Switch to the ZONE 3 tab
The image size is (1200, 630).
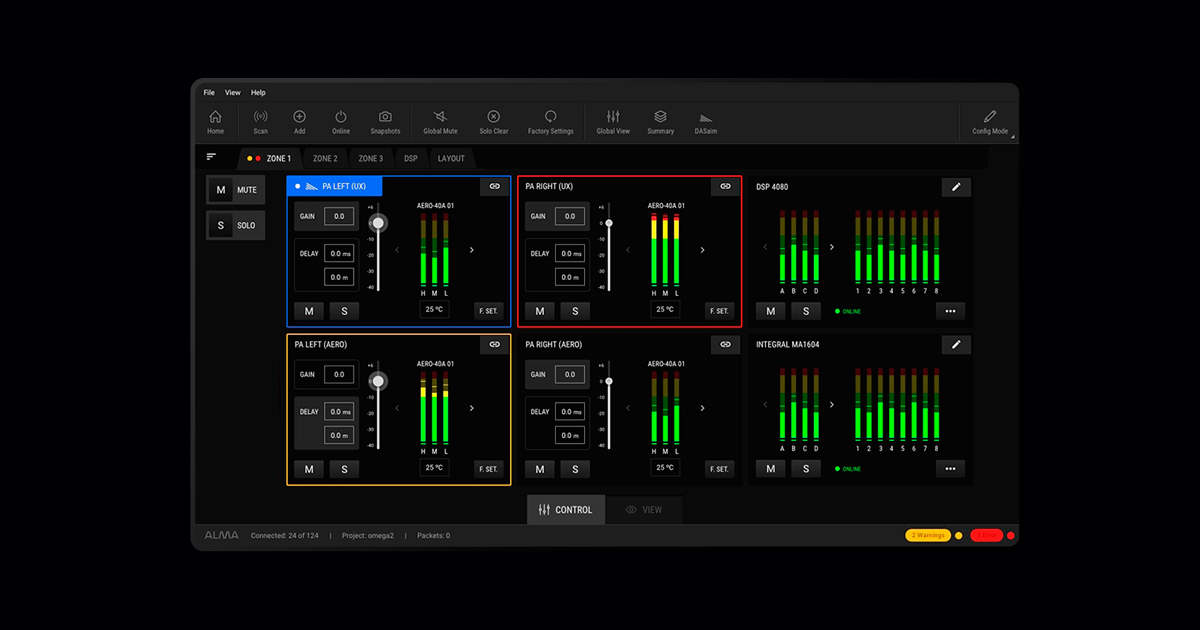(x=371, y=158)
